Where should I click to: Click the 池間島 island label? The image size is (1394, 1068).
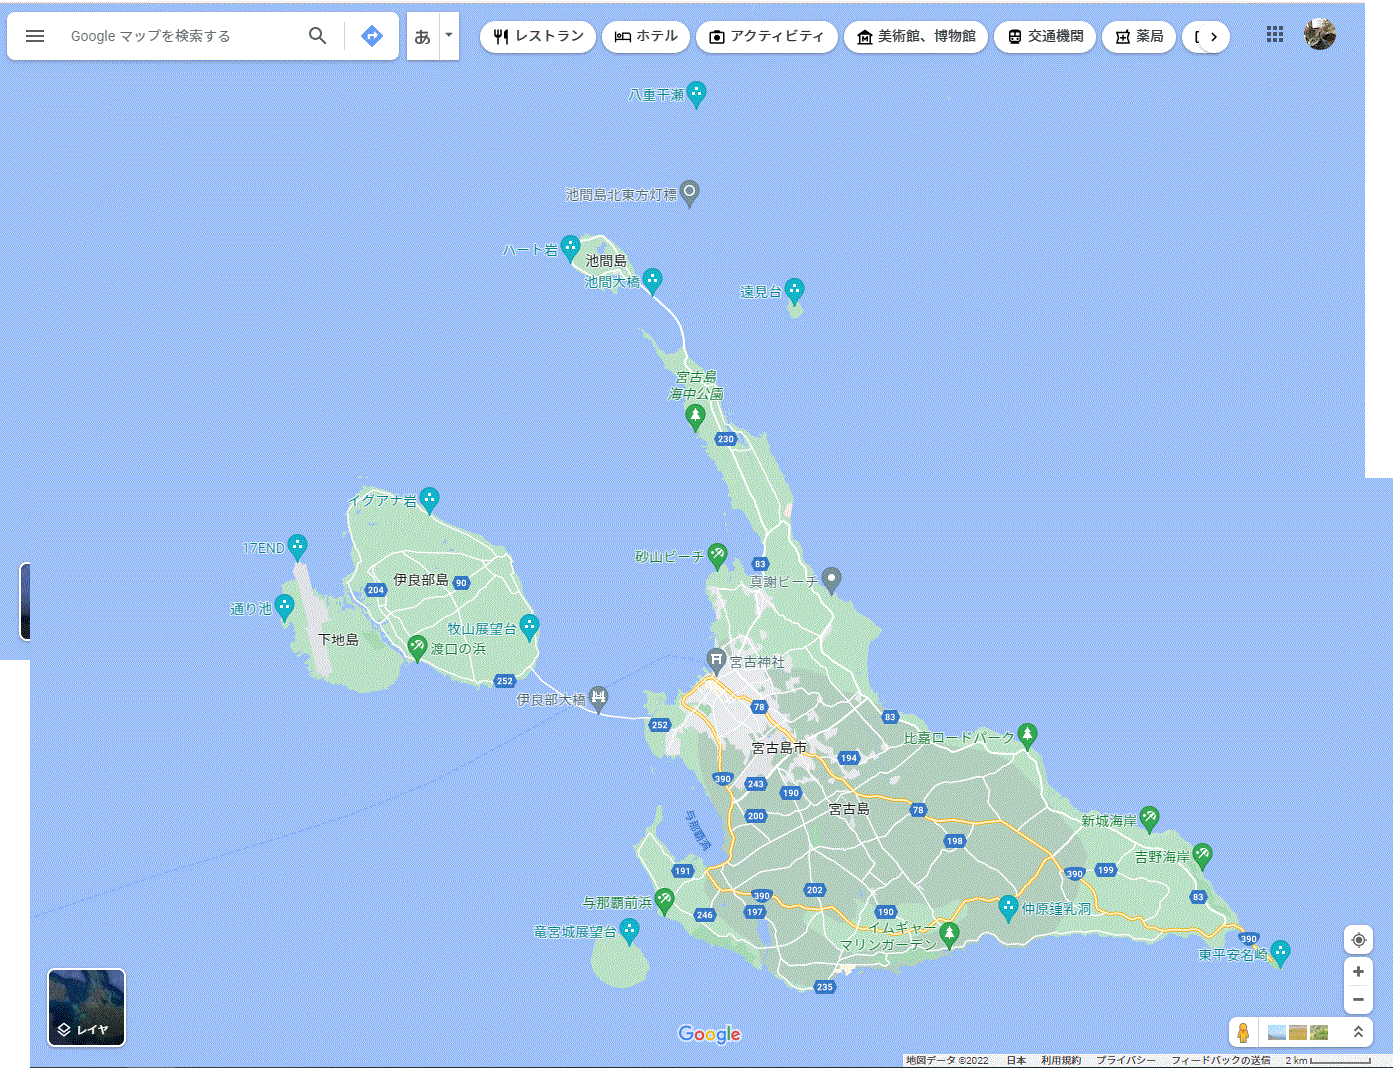coord(606,261)
